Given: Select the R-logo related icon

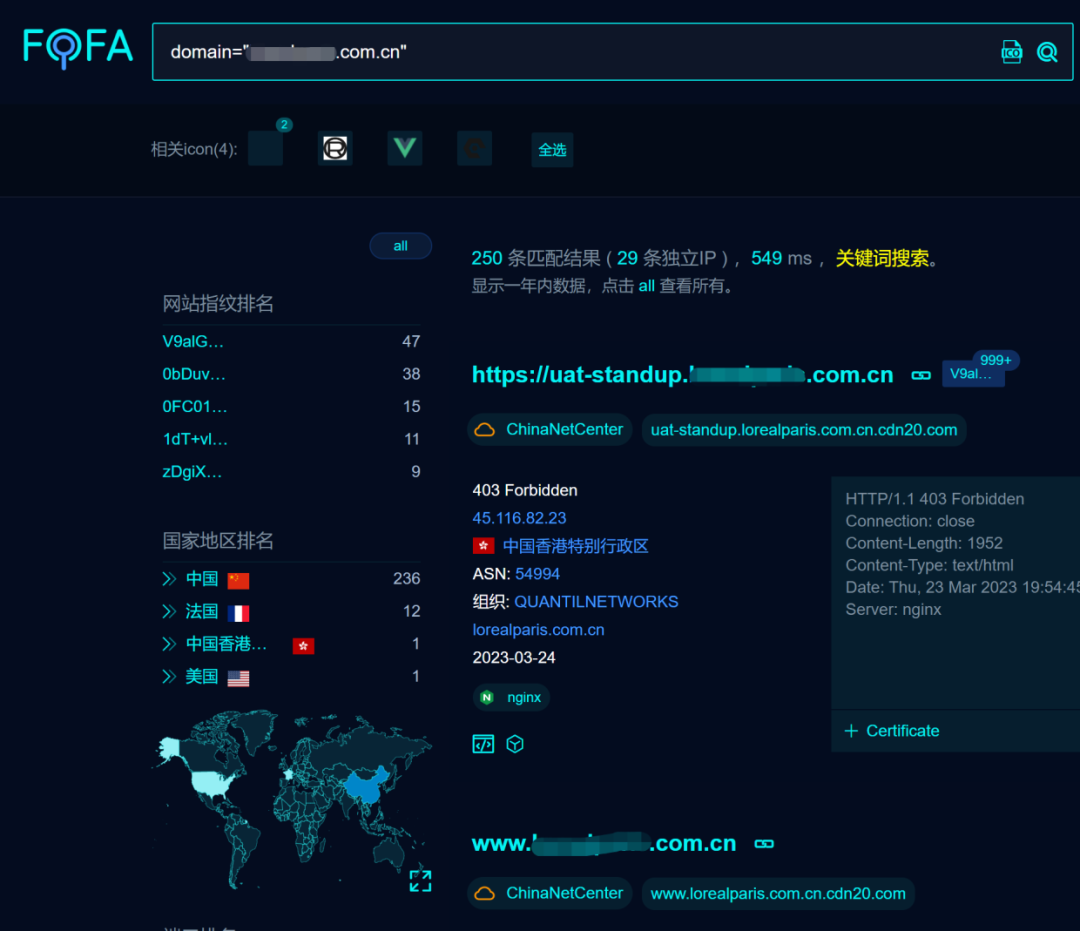Looking at the screenshot, I should (335, 148).
